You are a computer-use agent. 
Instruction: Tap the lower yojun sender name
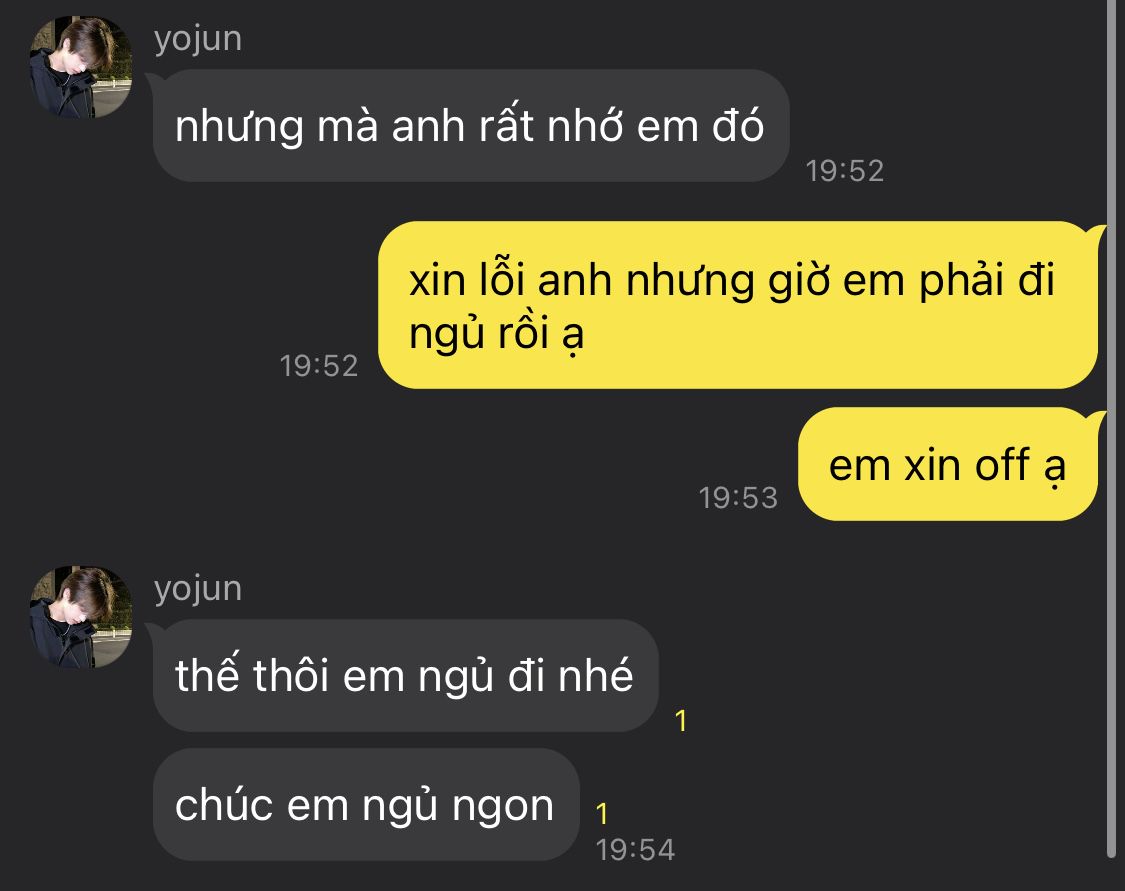pyautogui.click(x=198, y=590)
